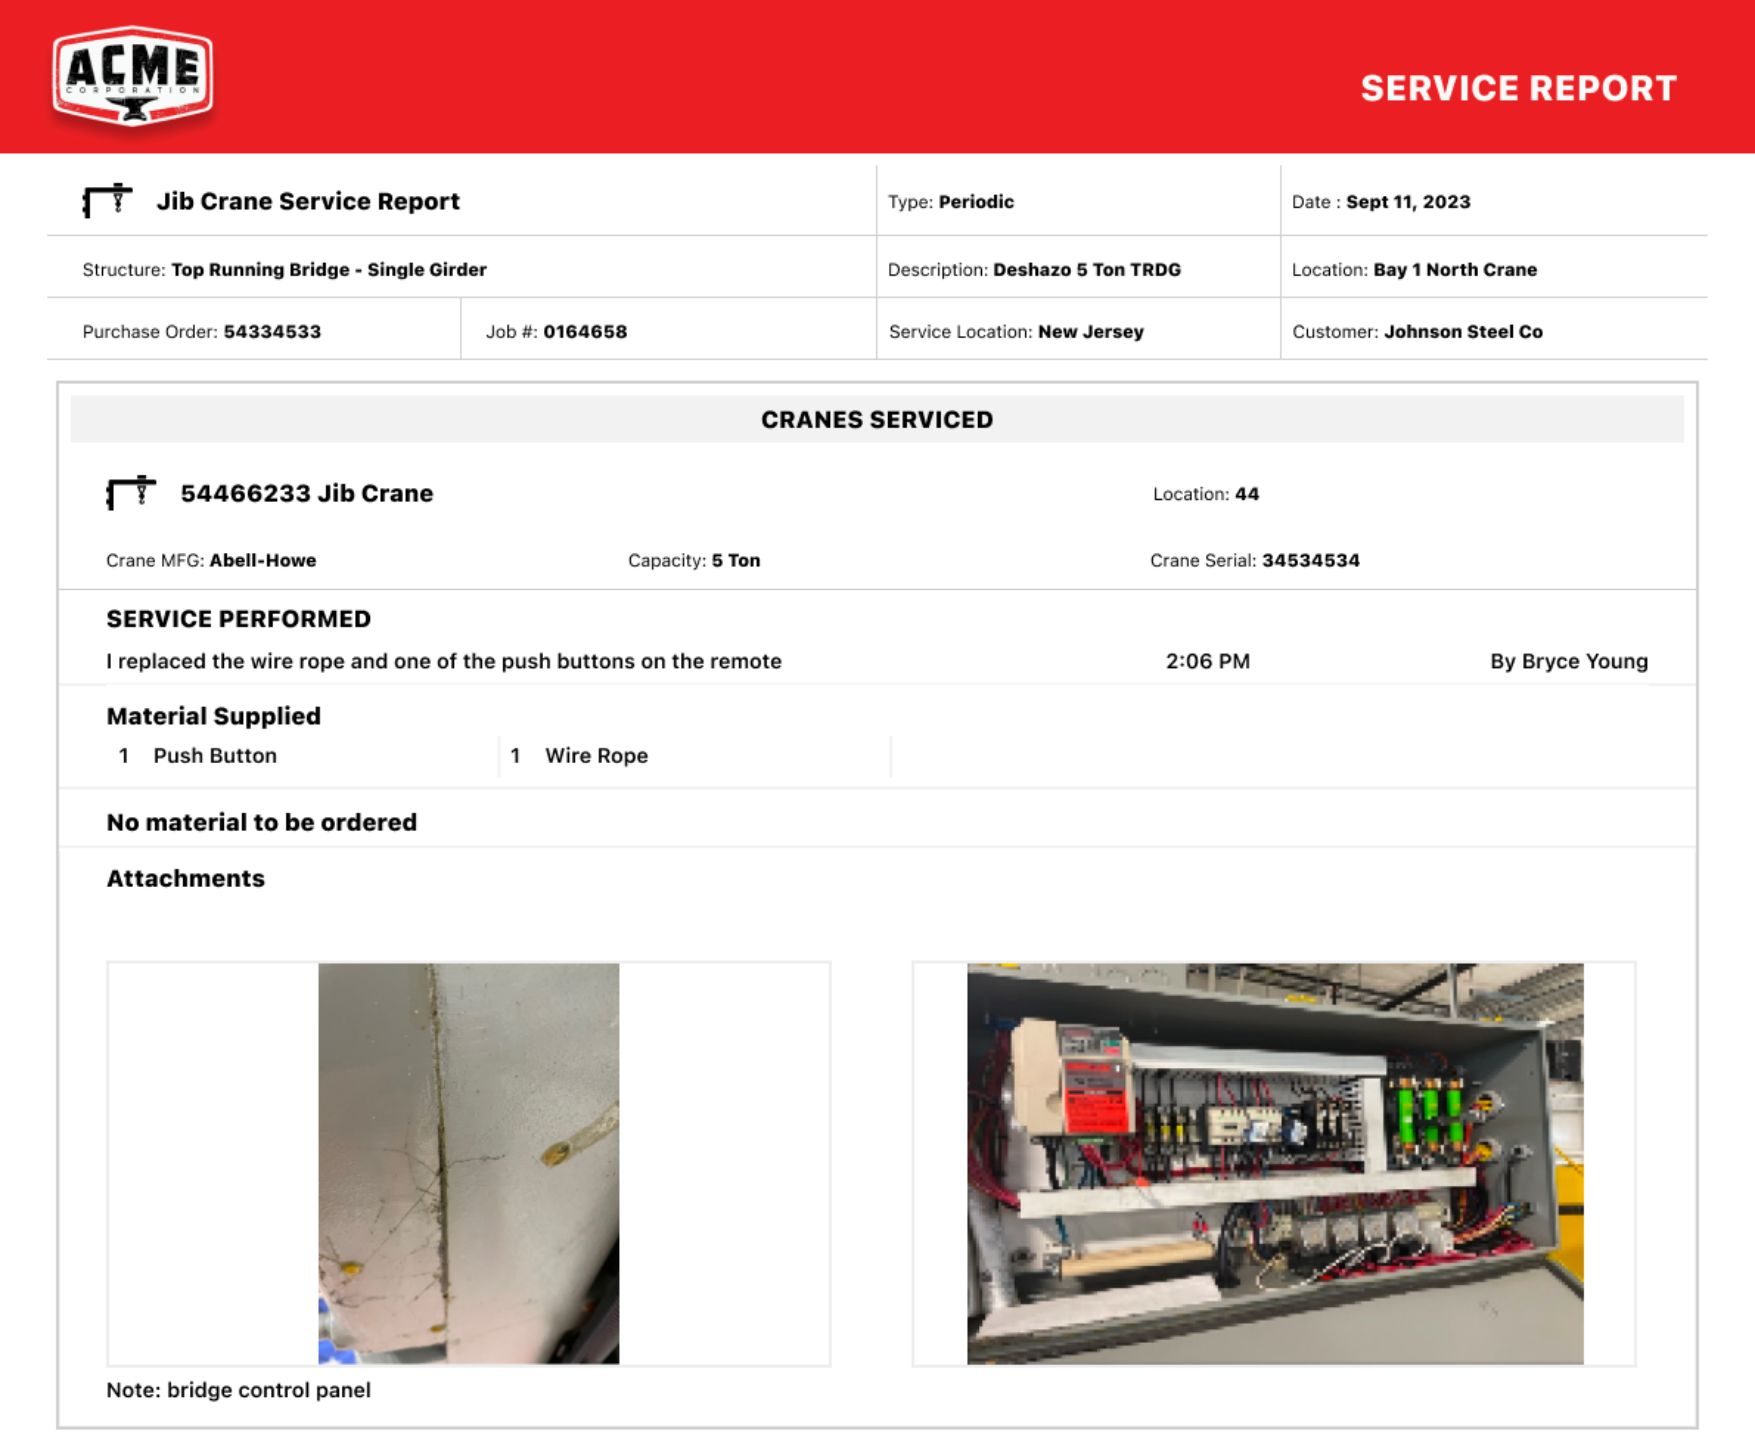Open the Structure: Top Running Bridge field
The height and width of the screenshot is (1448, 1755).
click(285, 269)
